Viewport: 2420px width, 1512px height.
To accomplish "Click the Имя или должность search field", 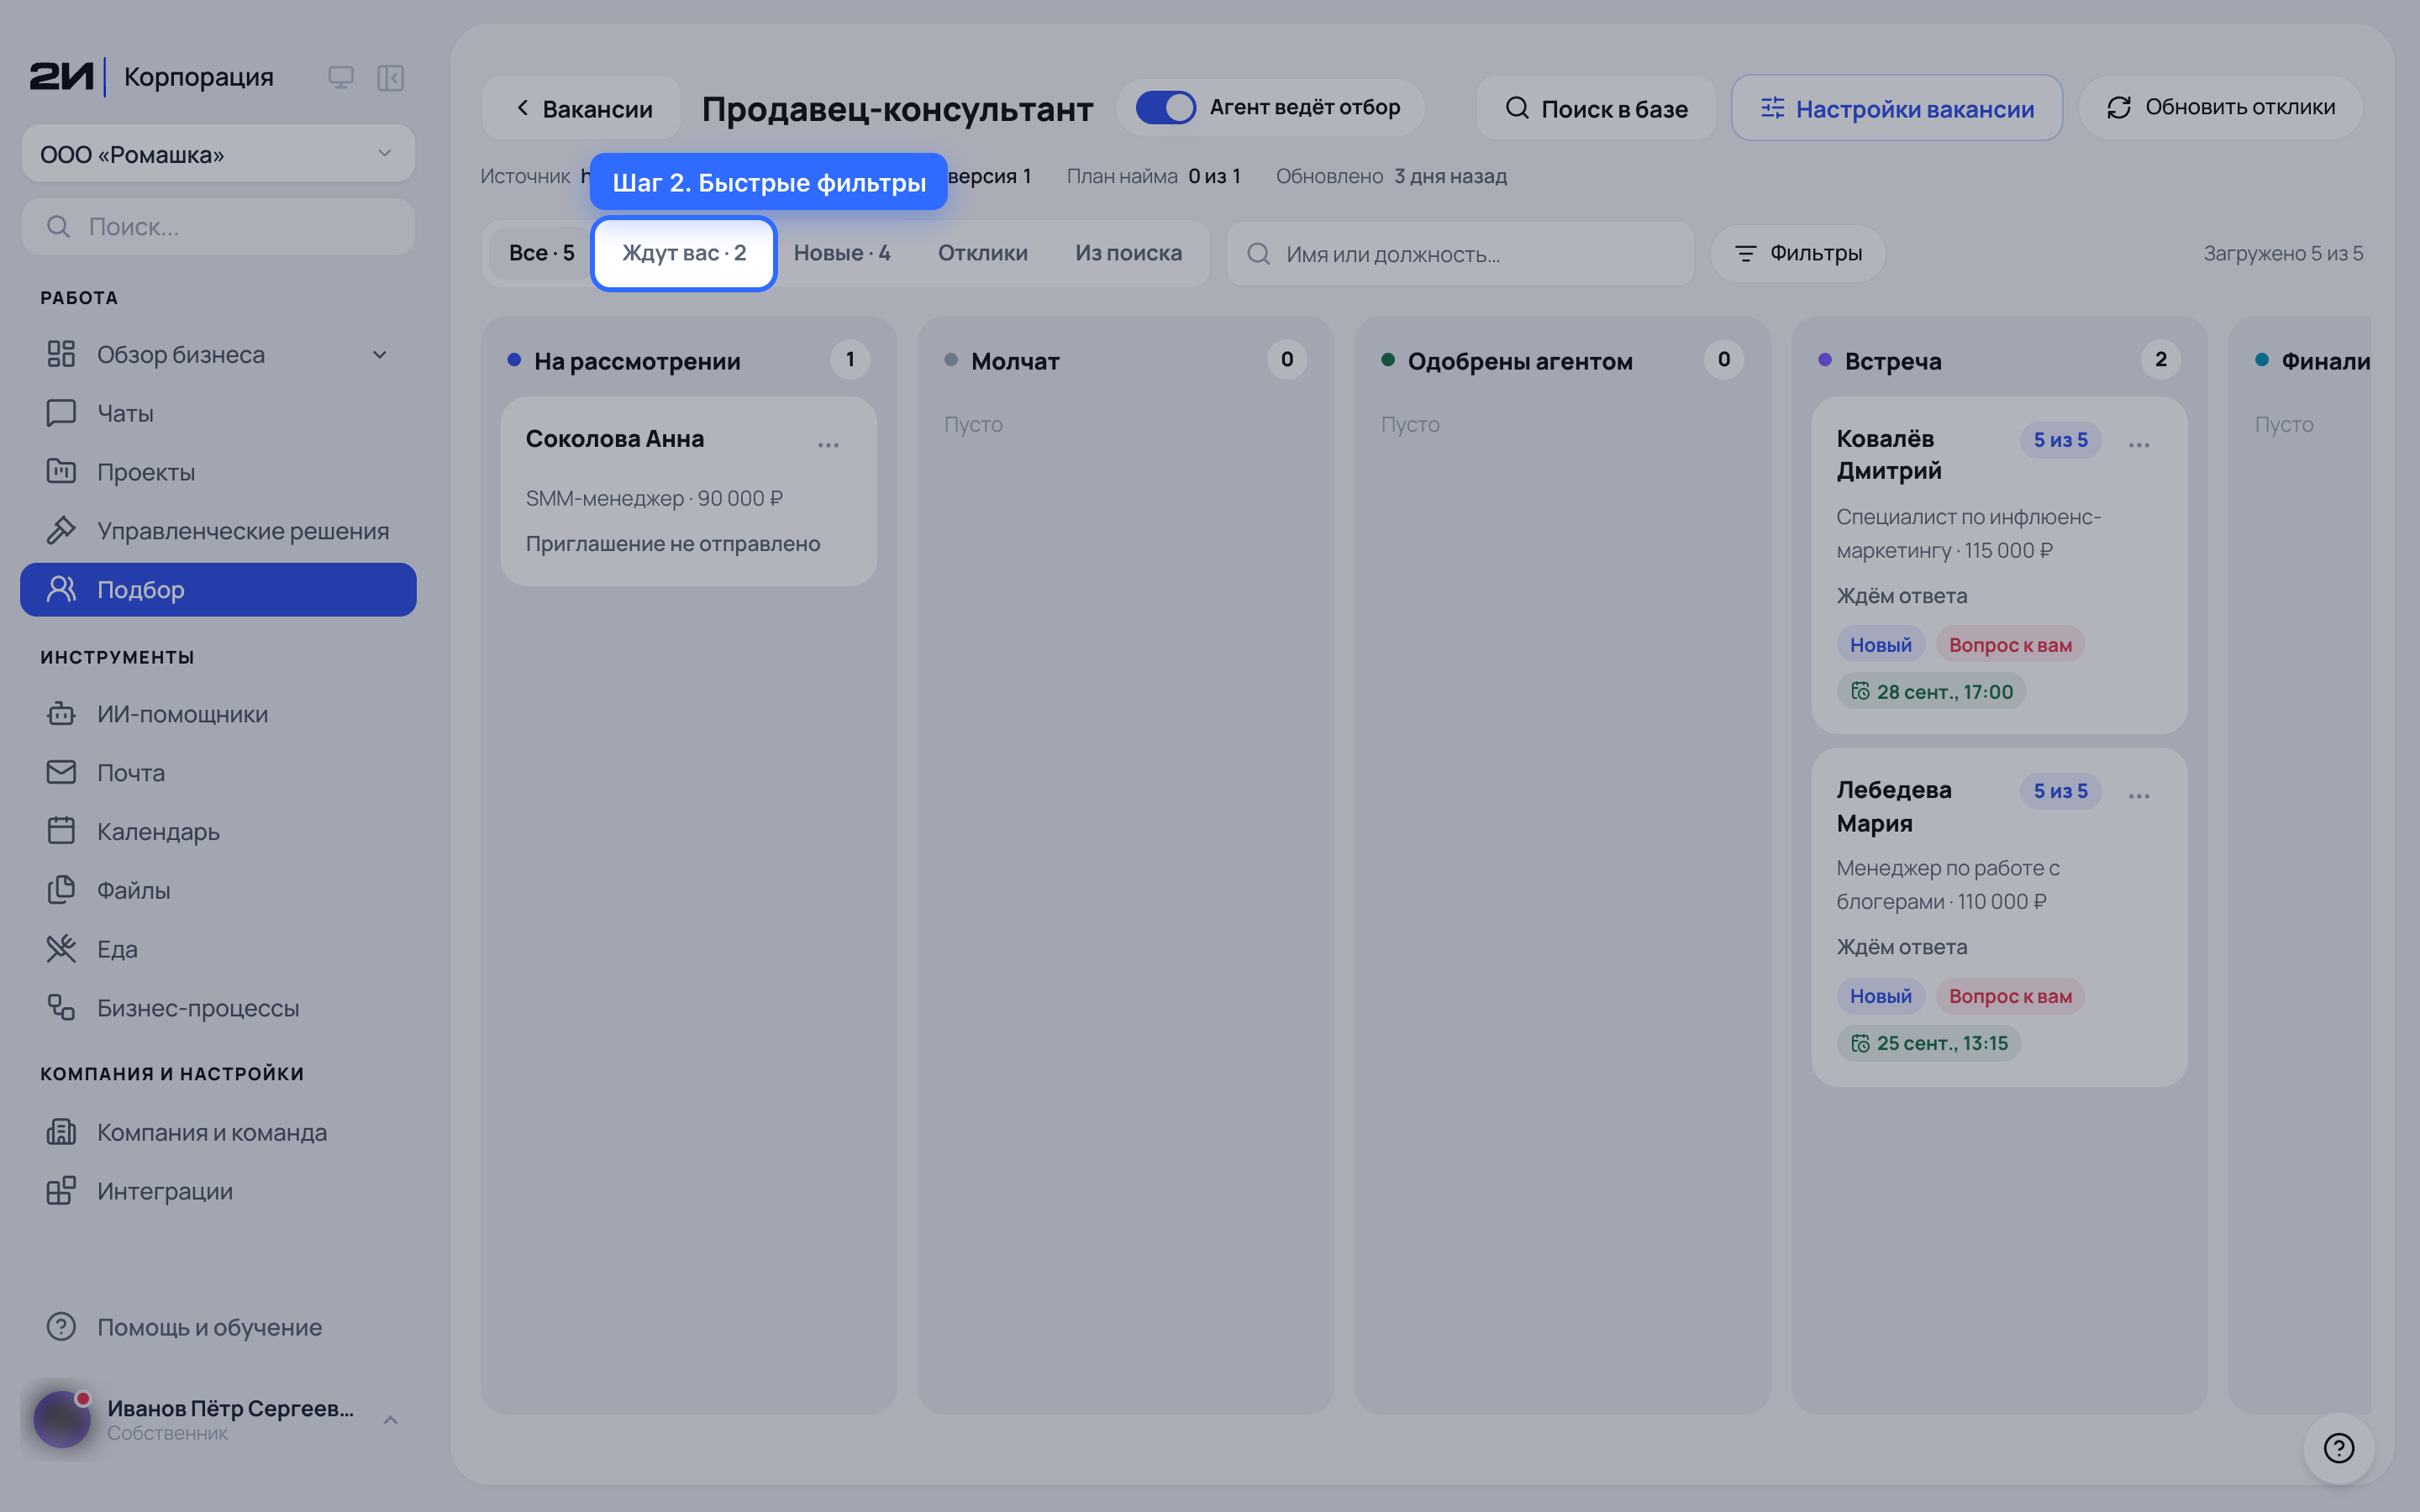I will coord(1460,254).
